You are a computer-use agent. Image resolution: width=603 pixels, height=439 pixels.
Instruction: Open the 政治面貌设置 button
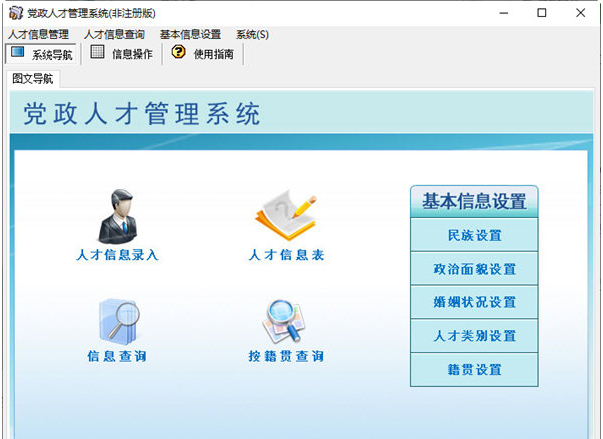tap(474, 269)
